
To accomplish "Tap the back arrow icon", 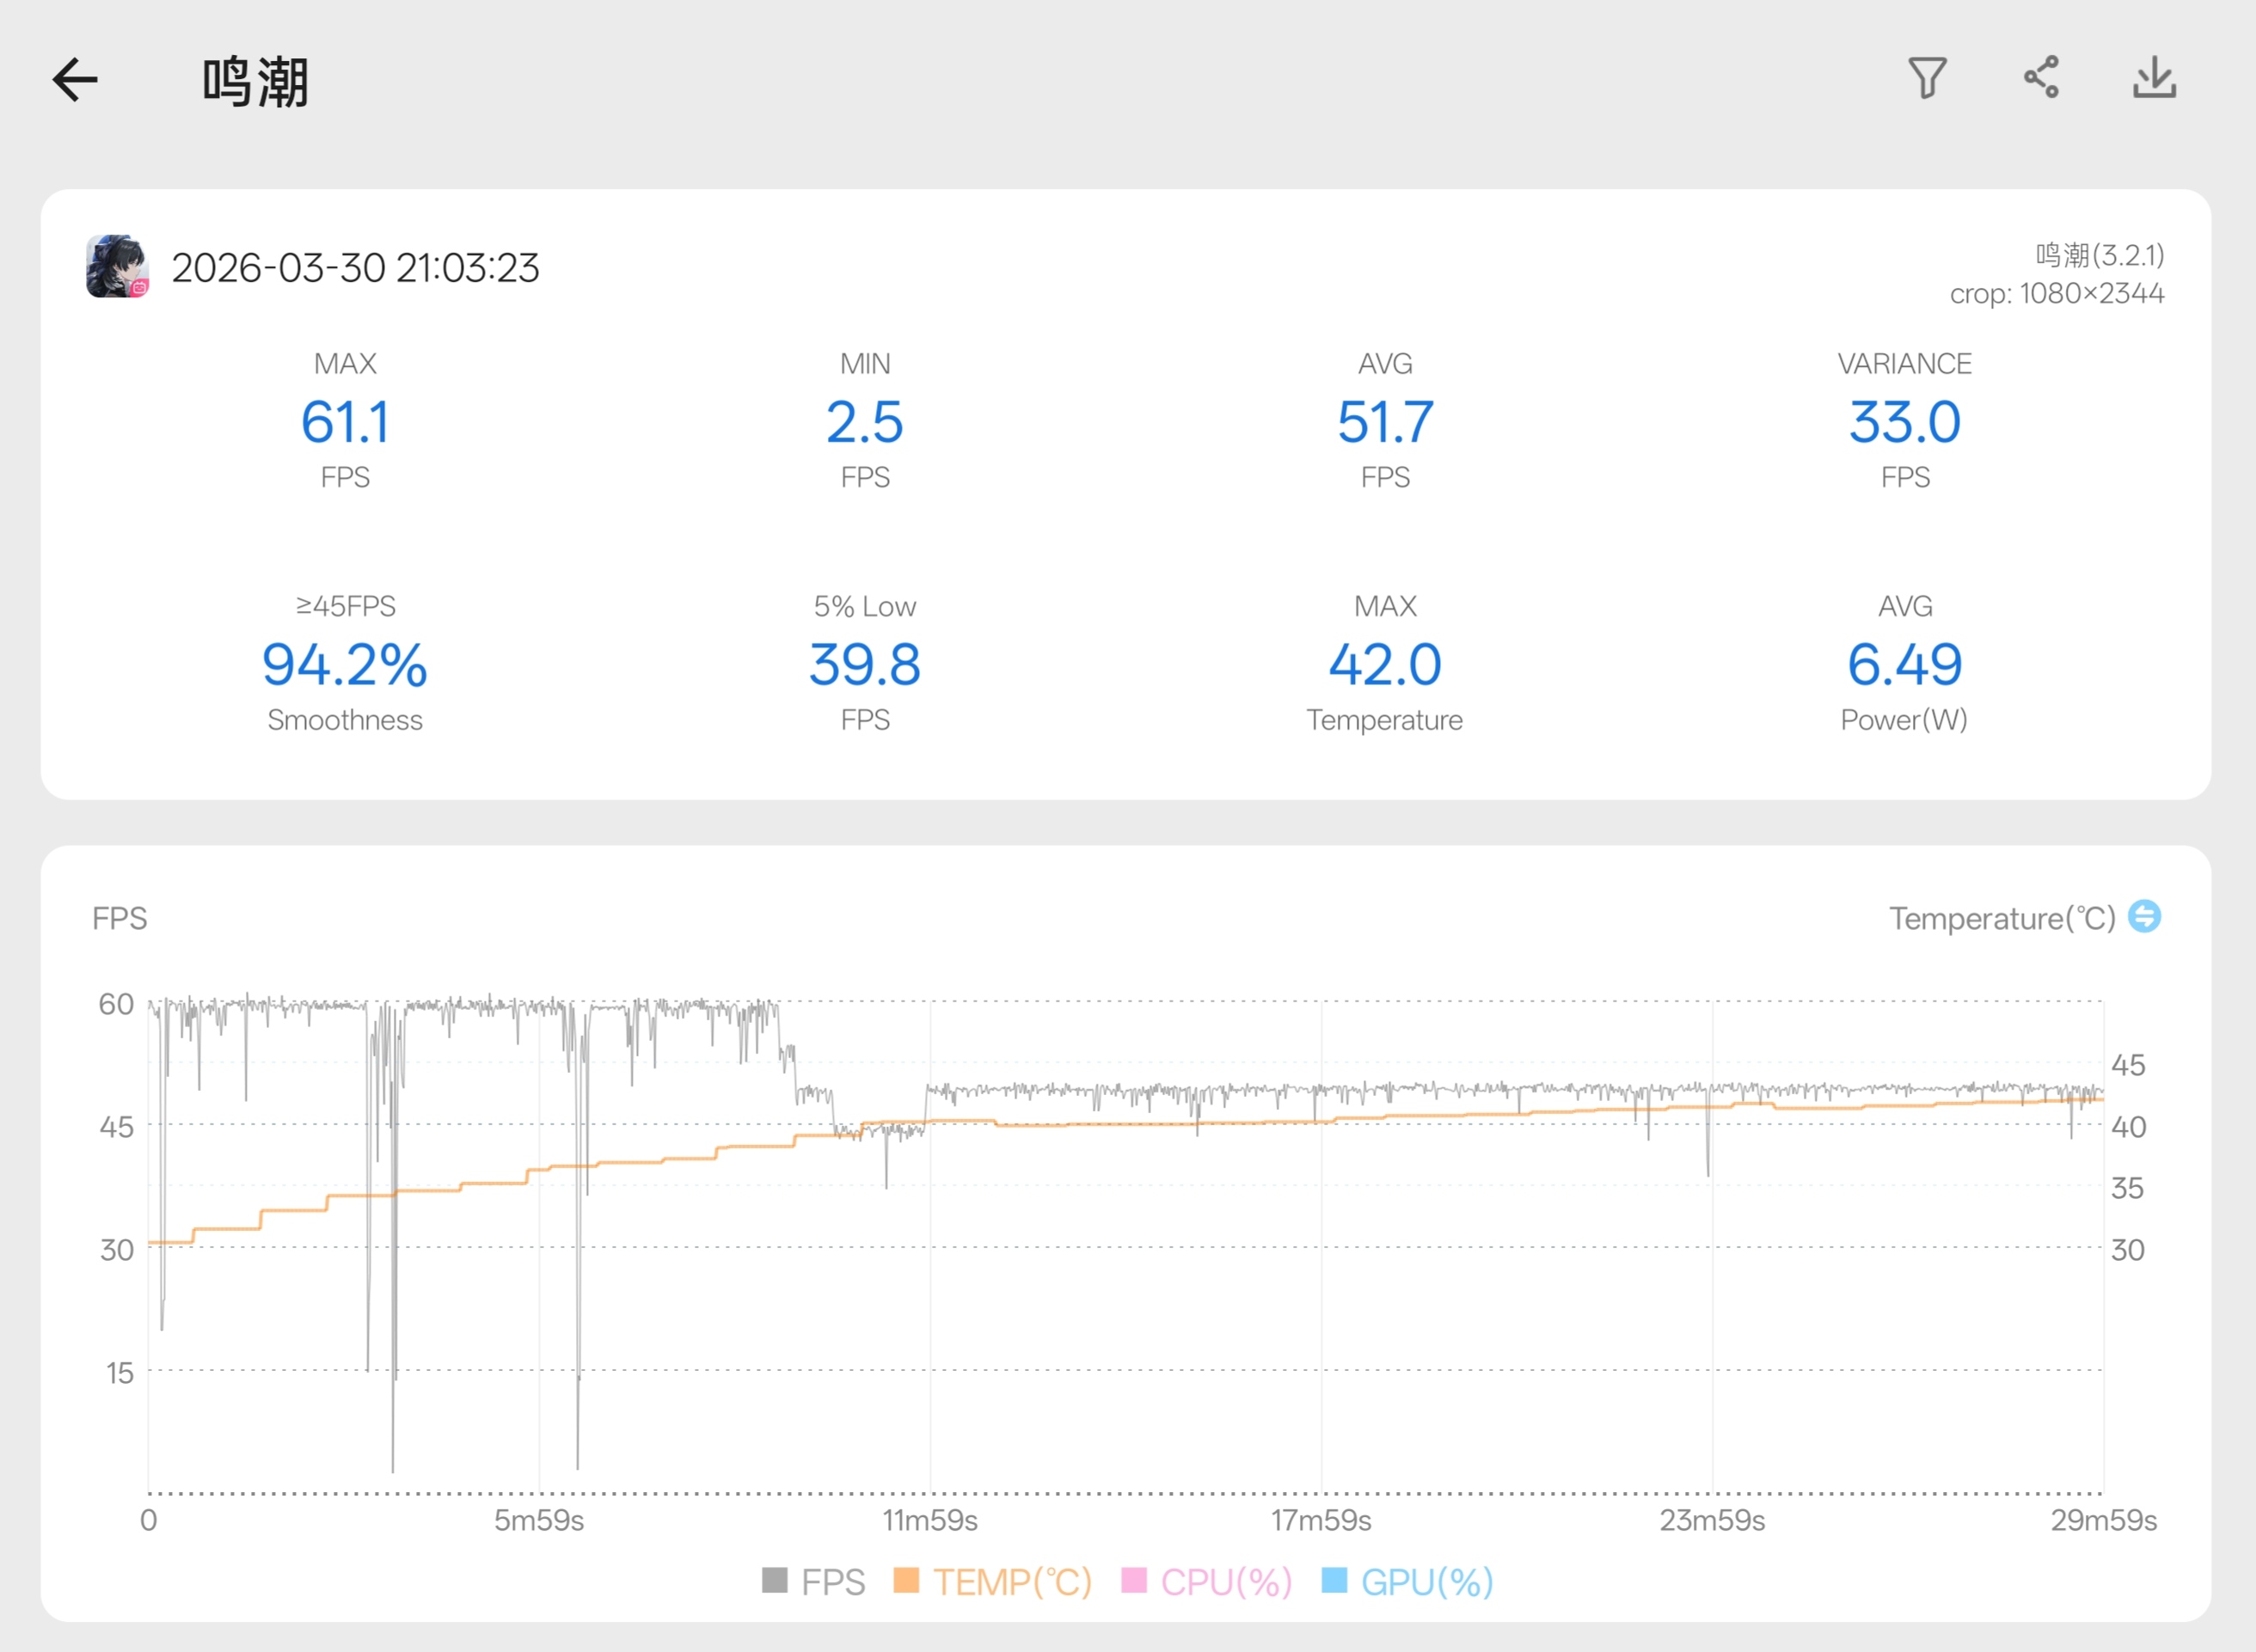I will 75,80.
